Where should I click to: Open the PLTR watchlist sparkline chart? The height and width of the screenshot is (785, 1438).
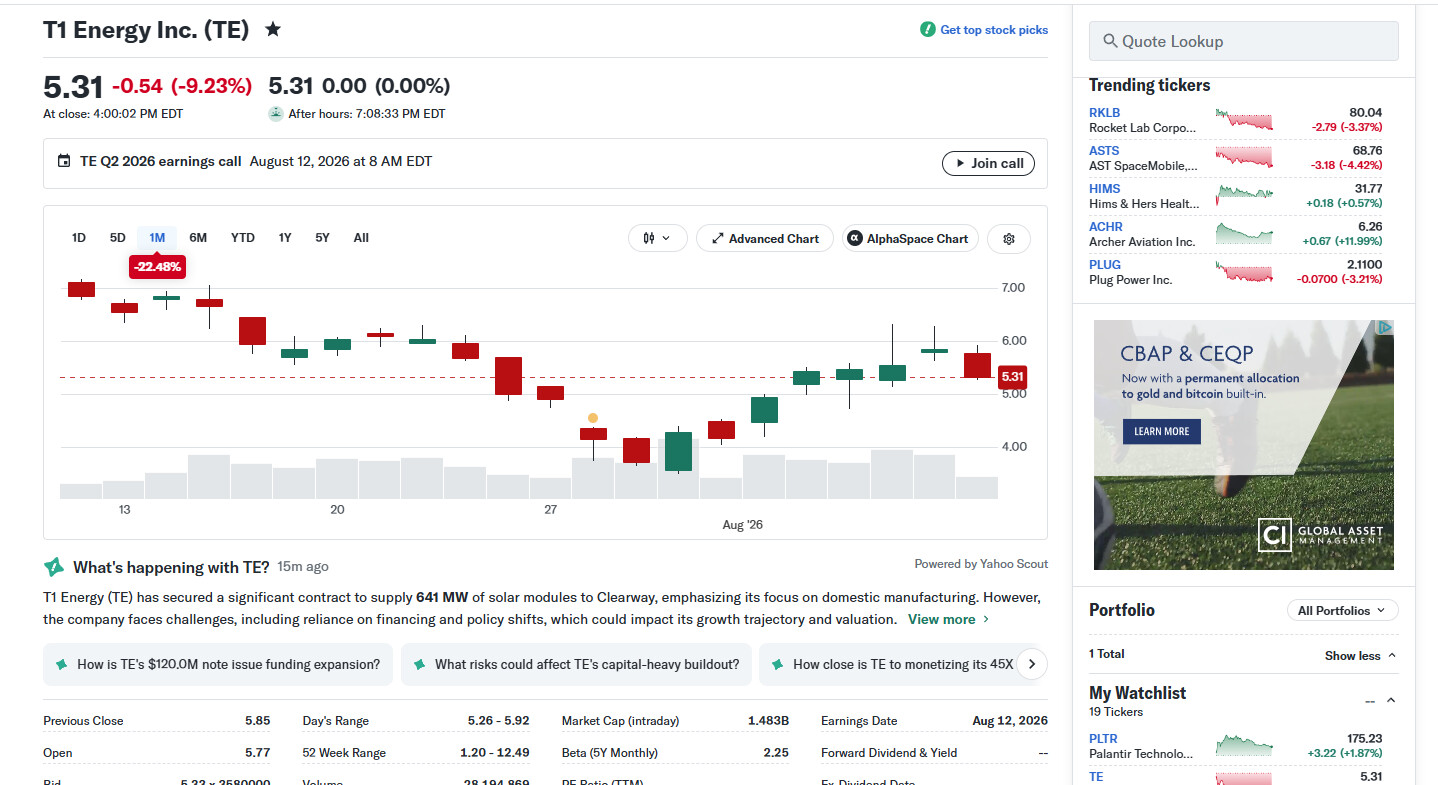pyautogui.click(x=1244, y=746)
